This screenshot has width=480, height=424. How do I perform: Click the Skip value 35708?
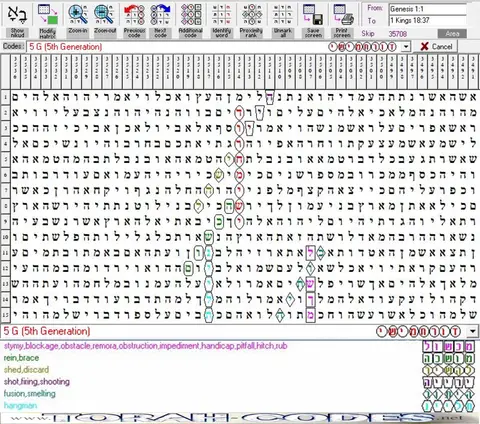click(398, 34)
